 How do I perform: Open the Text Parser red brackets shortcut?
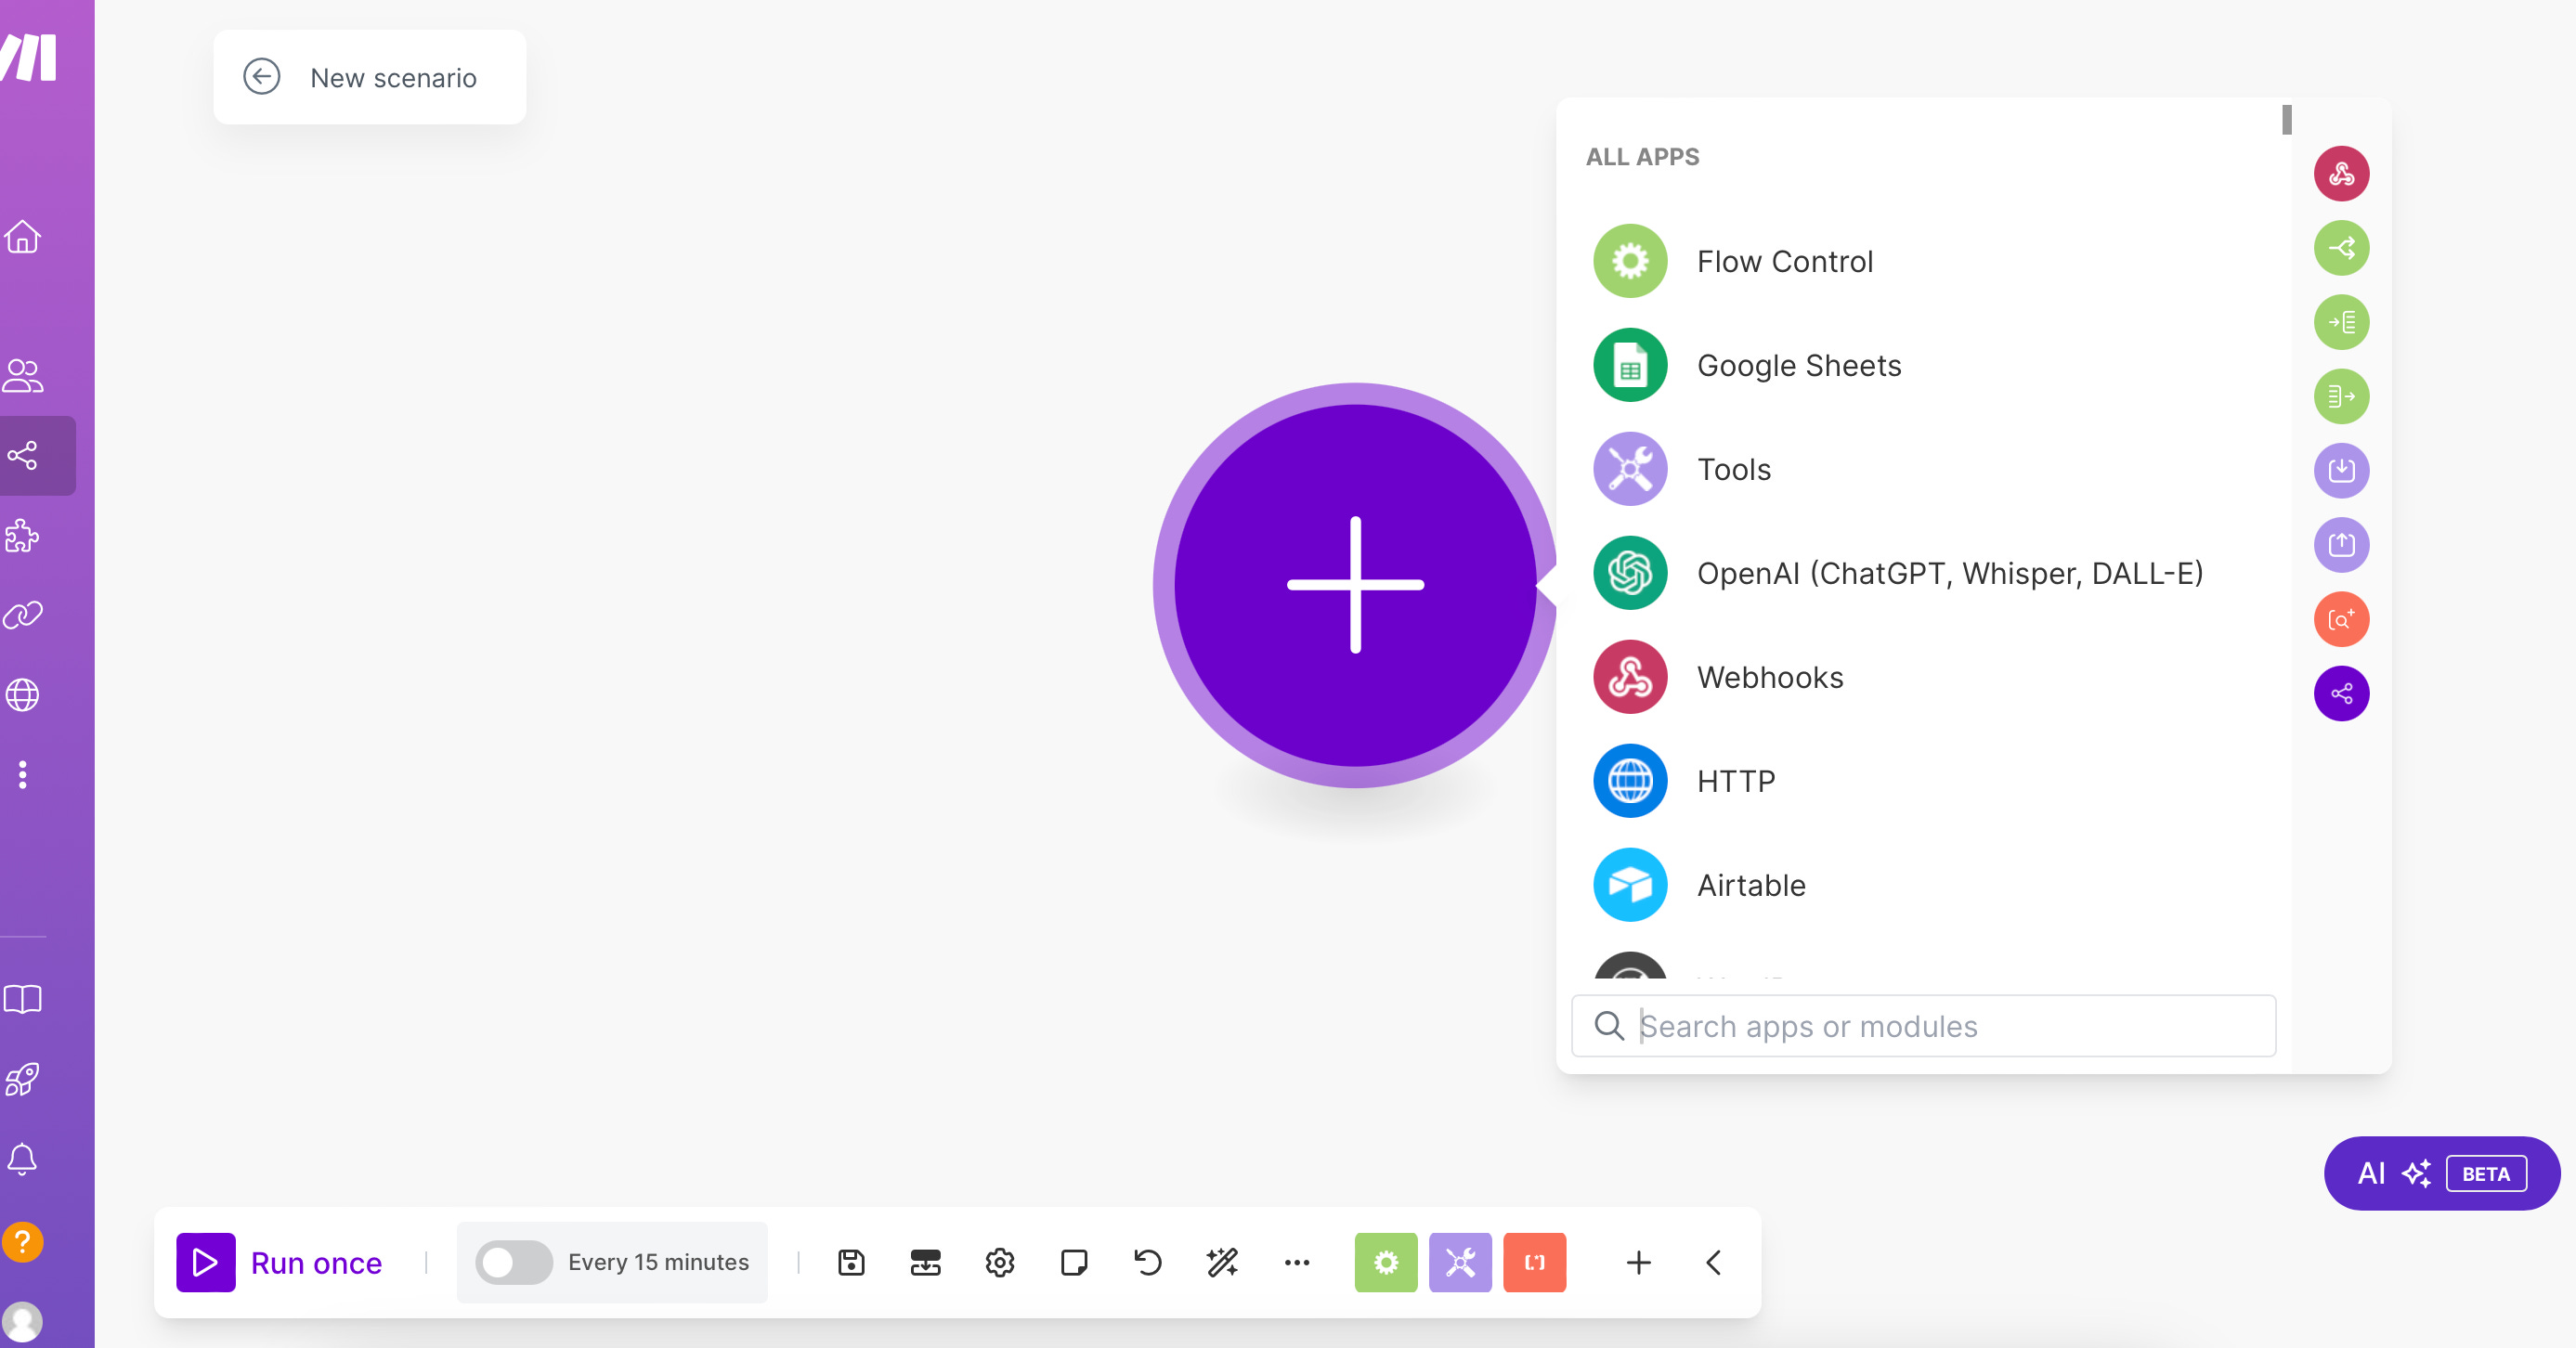(x=1534, y=1262)
